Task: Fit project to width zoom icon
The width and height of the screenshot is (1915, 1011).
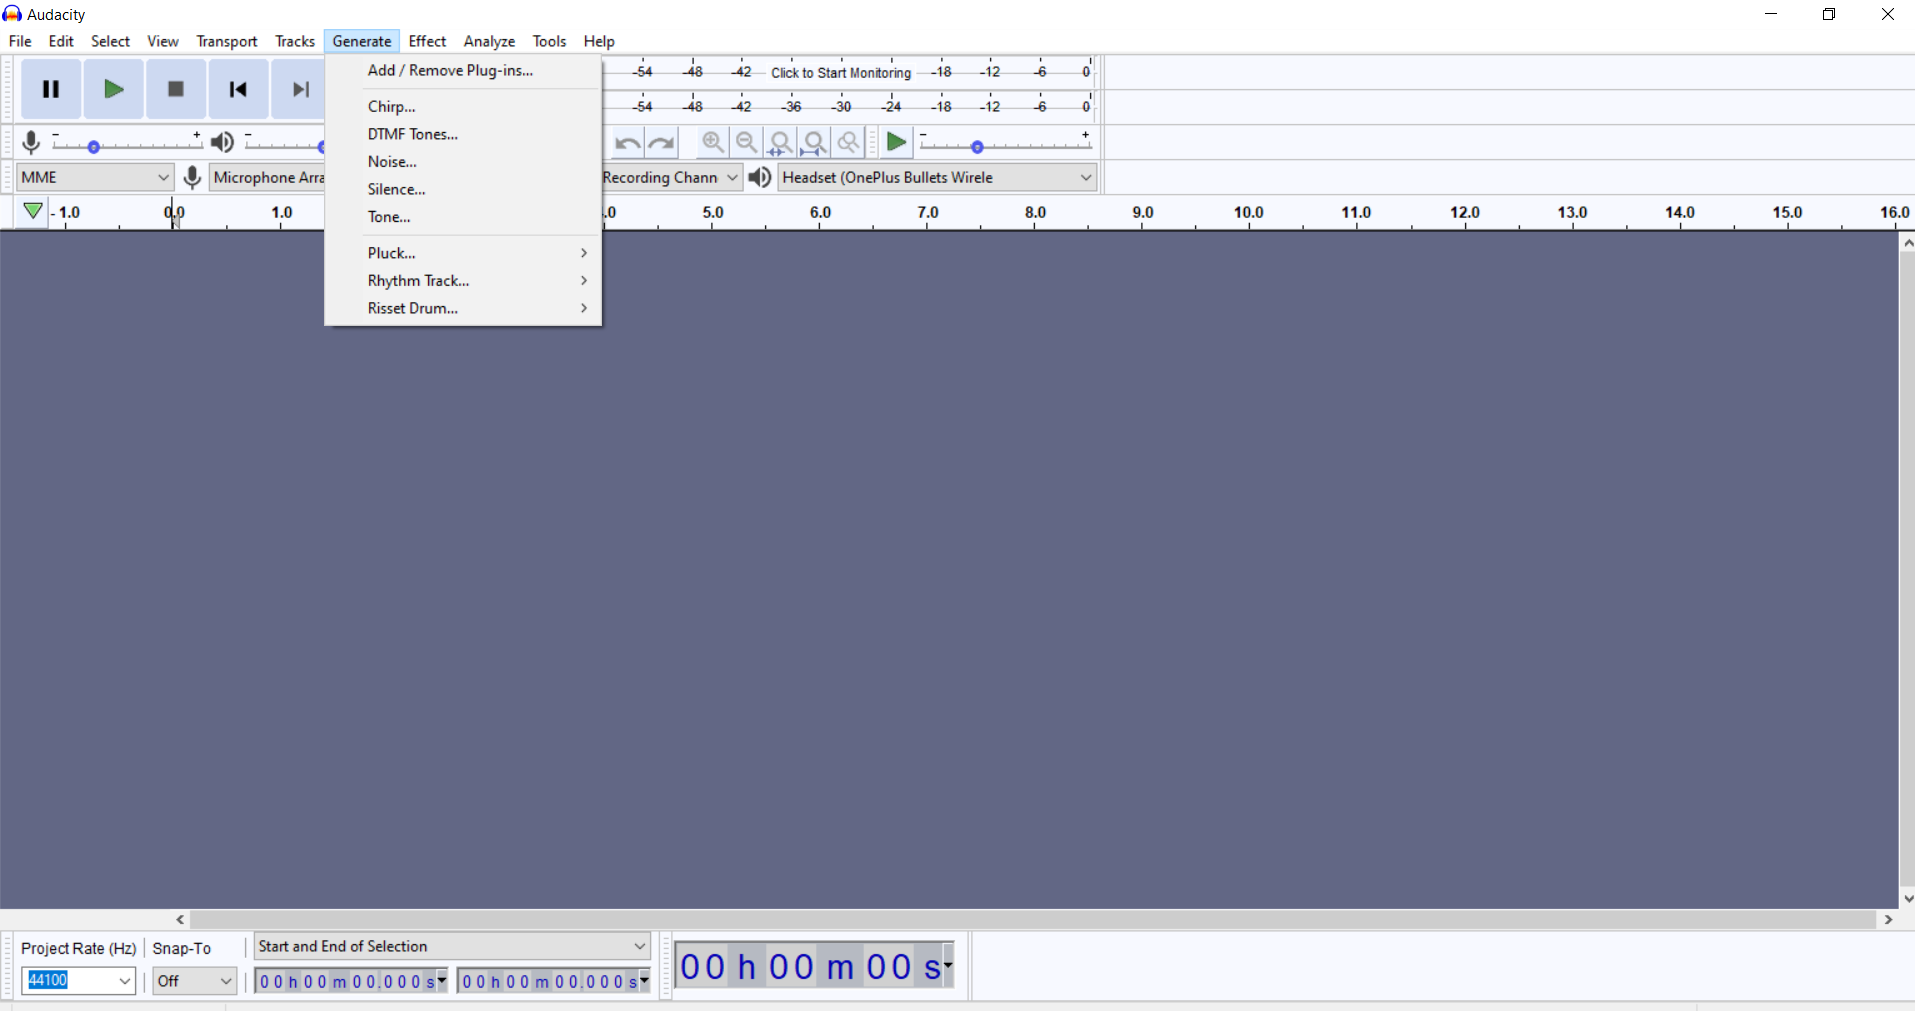Action: (815, 143)
